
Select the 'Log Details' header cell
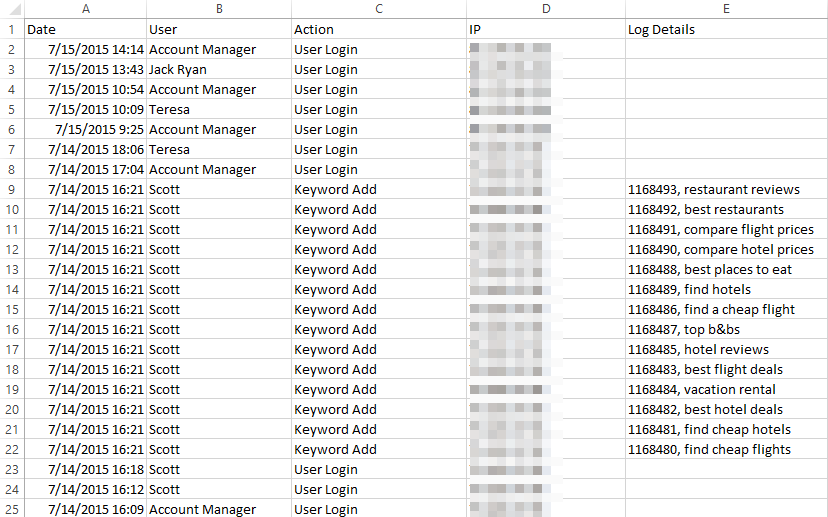[x=661, y=29]
